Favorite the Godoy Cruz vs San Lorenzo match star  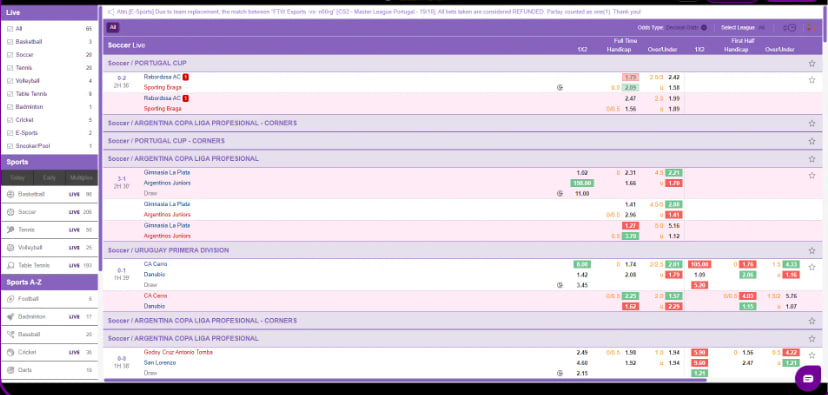tap(812, 355)
